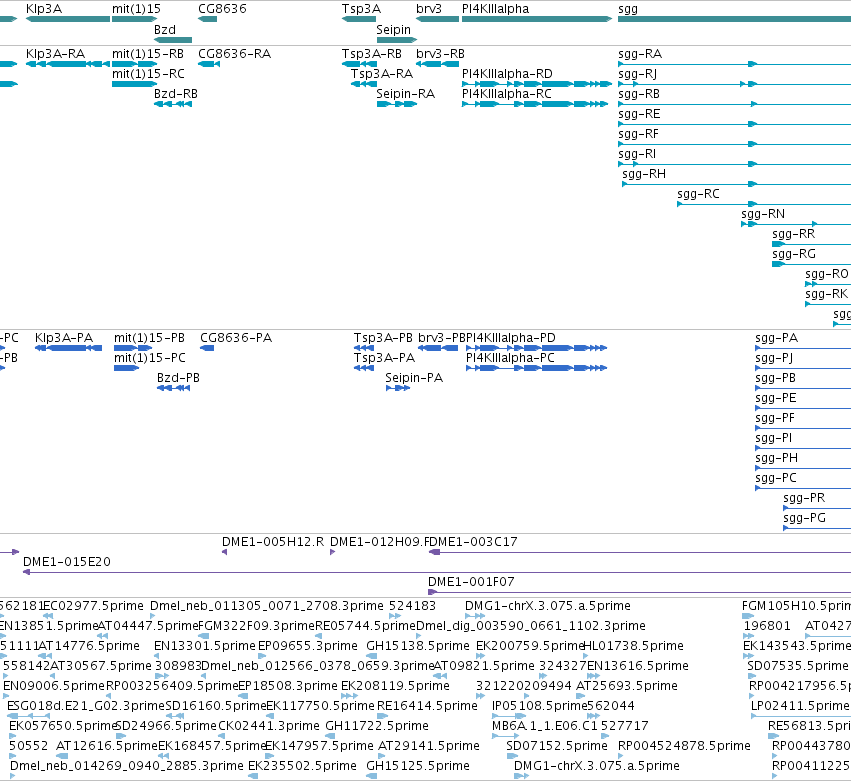Select the SD07152.5prime EST label
The image size is (851, 781).
557,746
